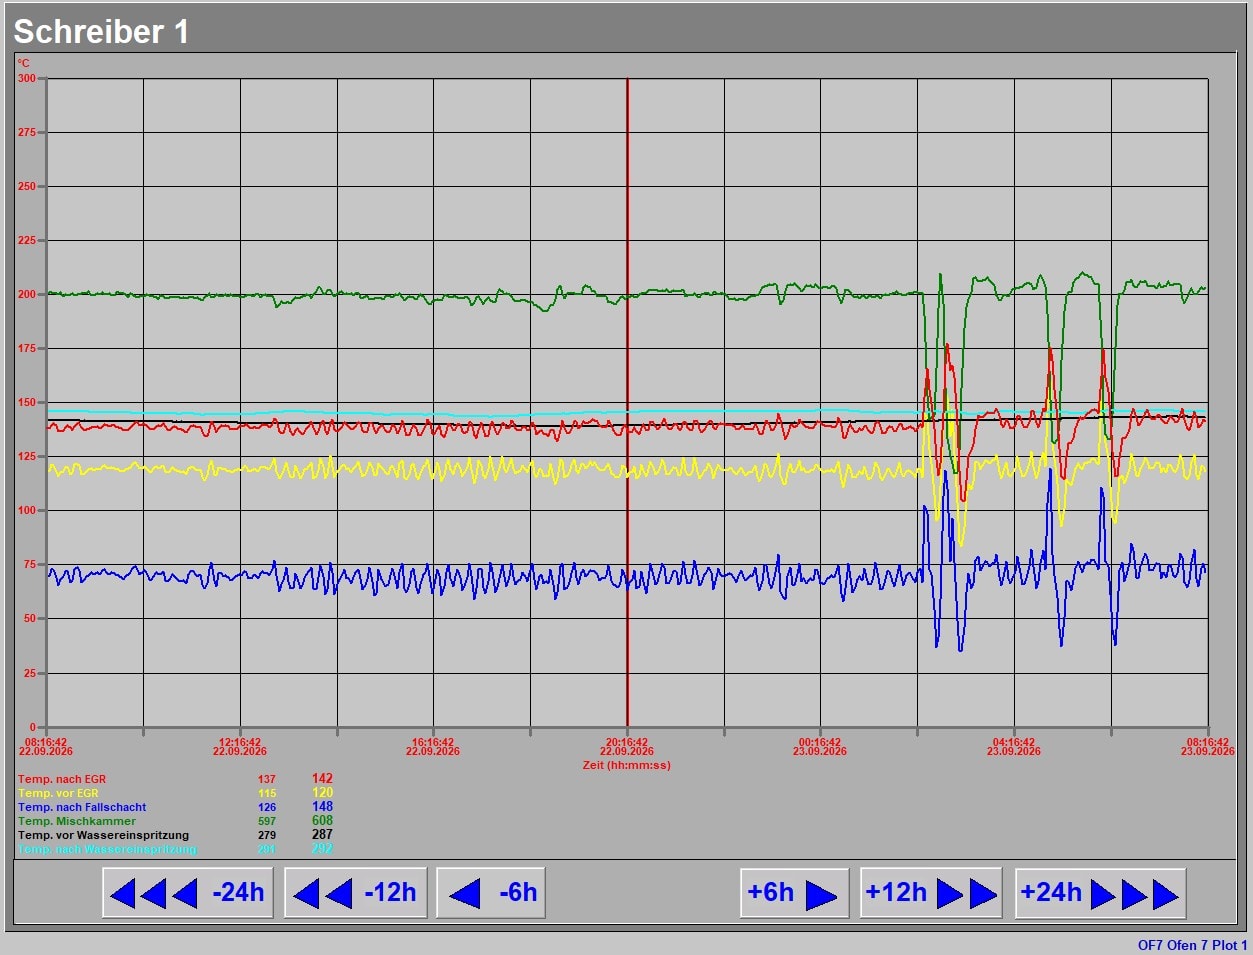Click time label 16:16:42 22.09.2026
This screenshot has width=1253, height=955.
(x=433, y=747)
